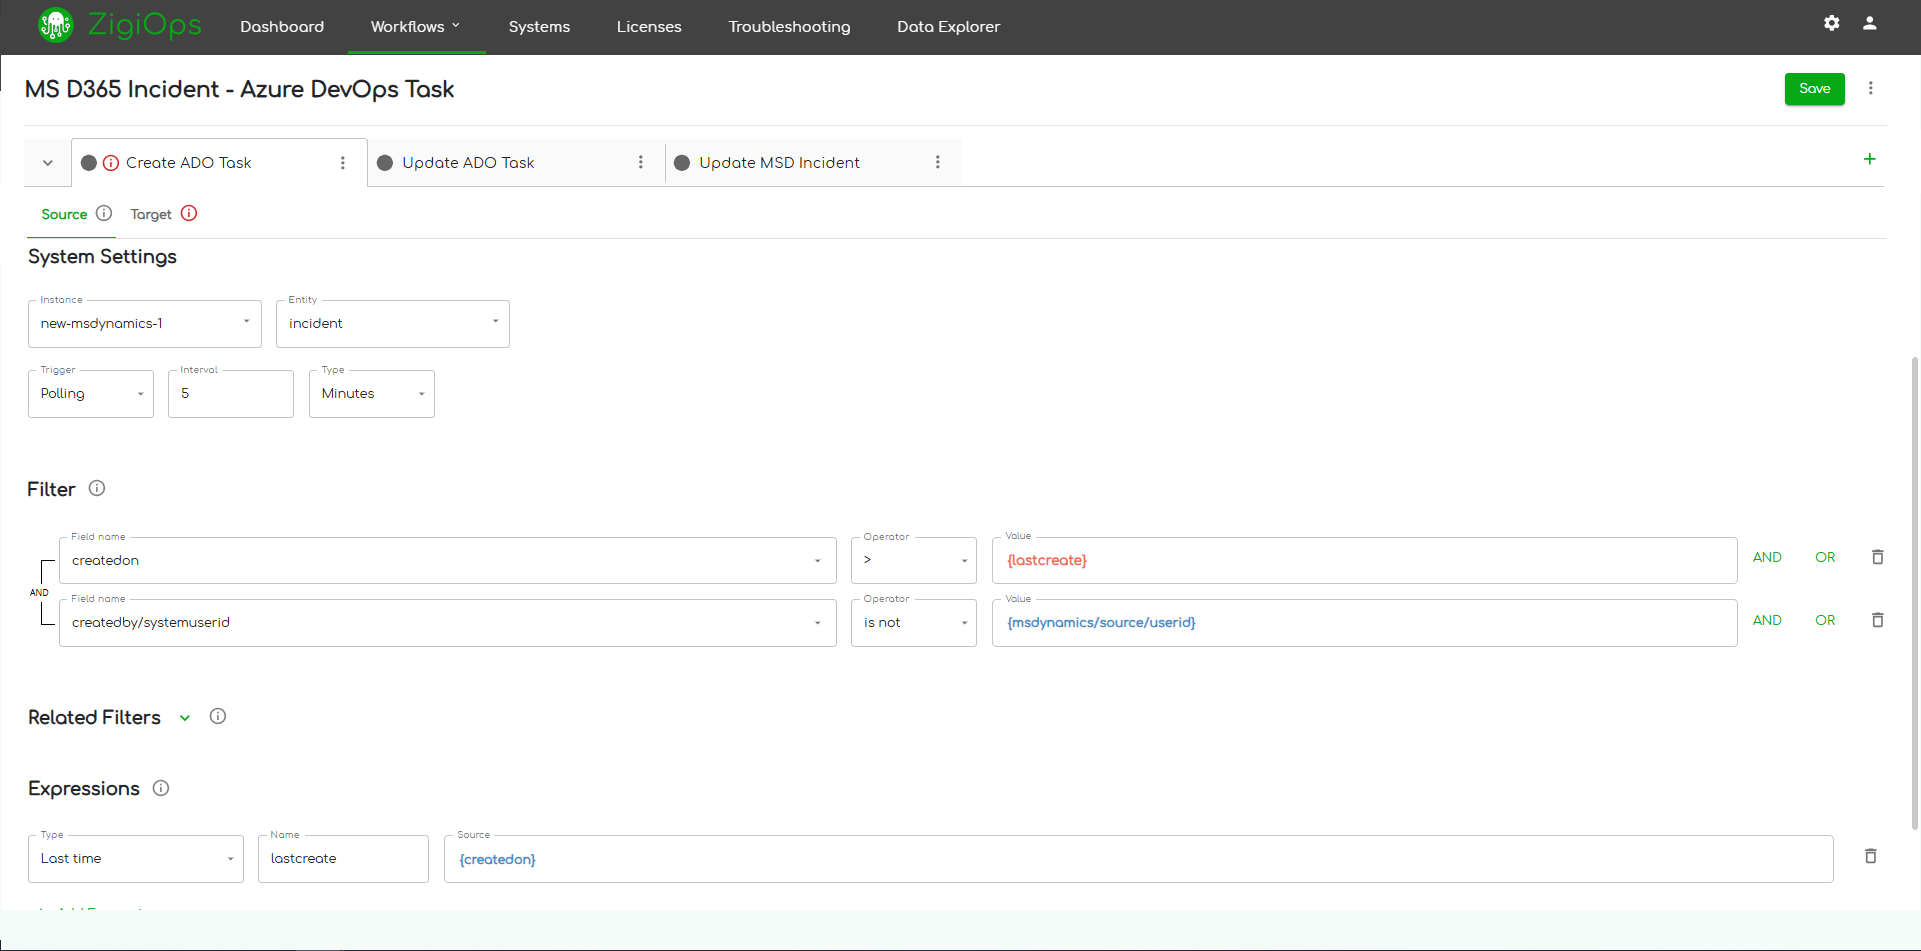Delete the lastcreate expression

point(1870,856)
